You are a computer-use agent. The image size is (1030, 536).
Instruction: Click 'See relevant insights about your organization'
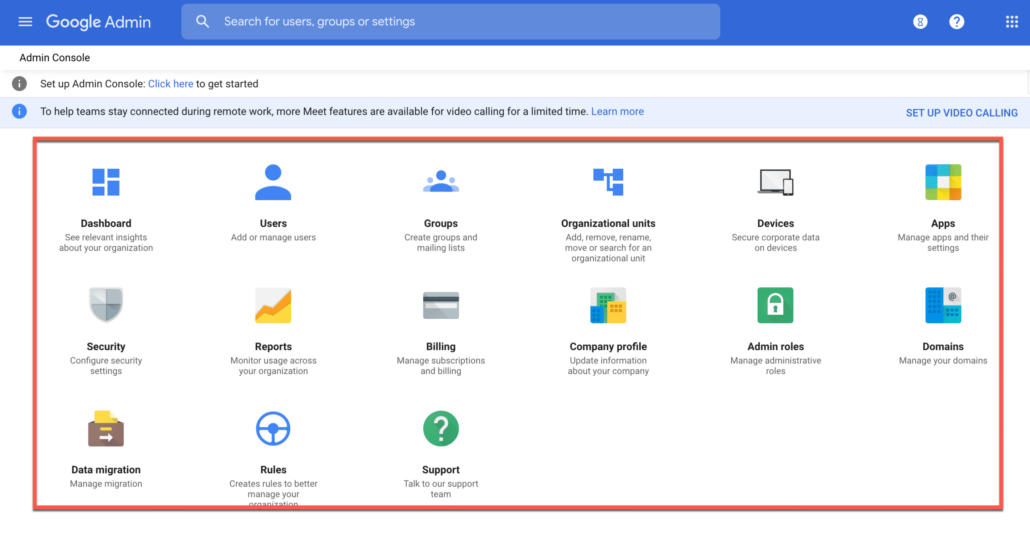click(x=106, y=243)
